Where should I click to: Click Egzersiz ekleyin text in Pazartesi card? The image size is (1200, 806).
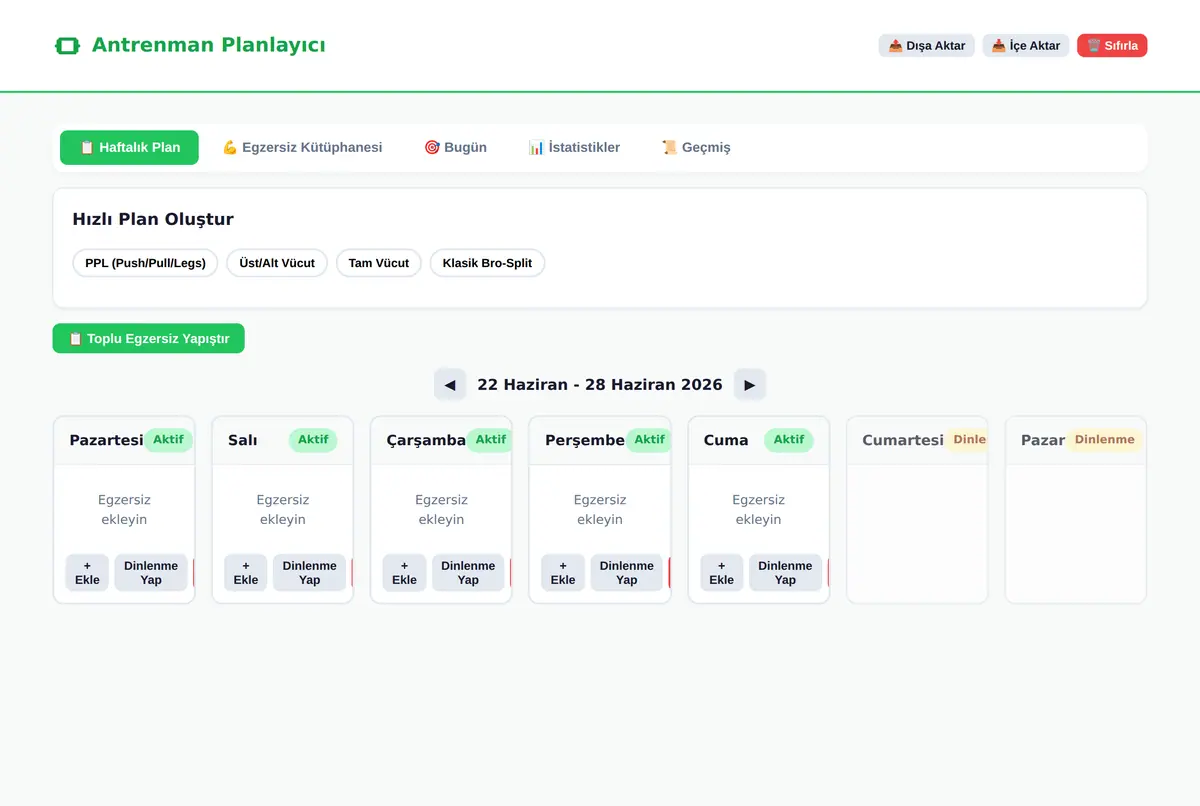[124, 509]
